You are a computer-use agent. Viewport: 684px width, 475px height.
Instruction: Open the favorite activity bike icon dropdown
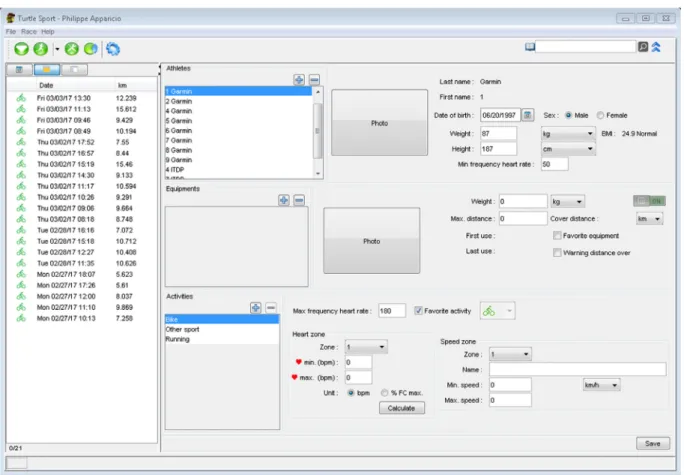[497, 311]
